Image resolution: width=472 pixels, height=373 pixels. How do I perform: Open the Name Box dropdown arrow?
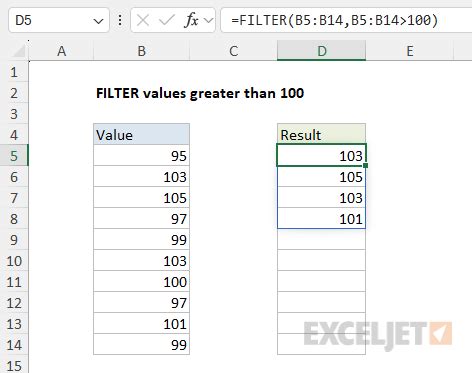98,21
